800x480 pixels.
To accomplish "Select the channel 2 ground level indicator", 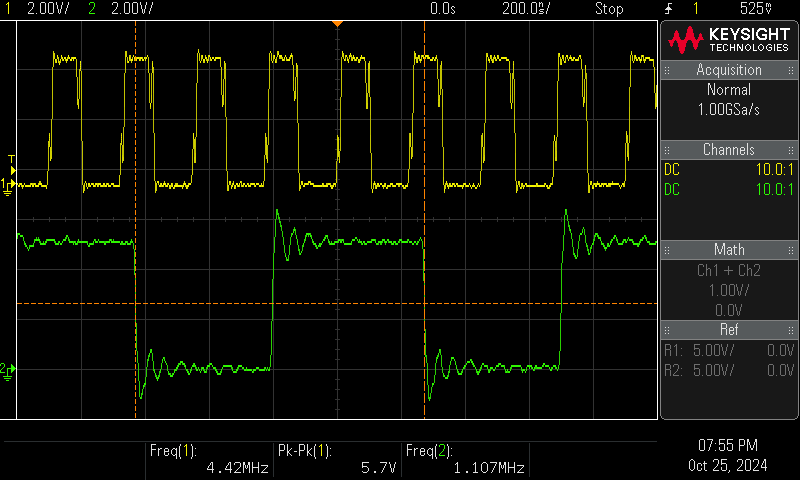I will tap(8, 371).
